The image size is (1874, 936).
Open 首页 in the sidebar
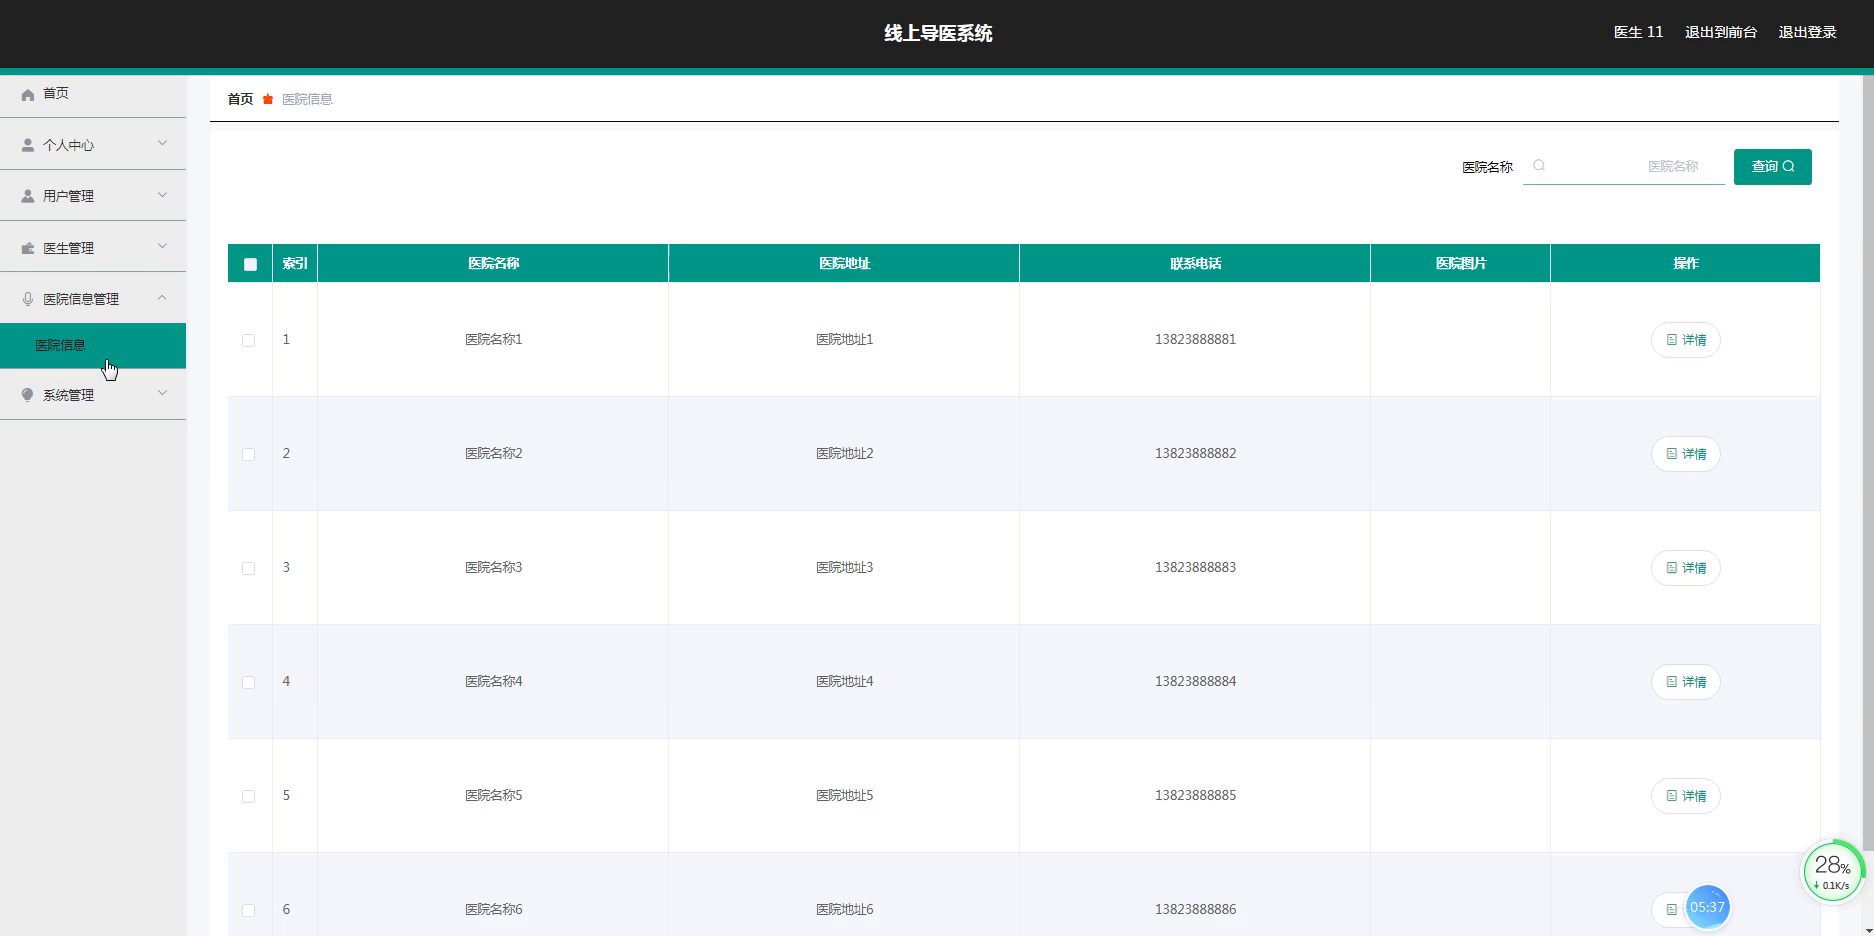pos(93,94)
